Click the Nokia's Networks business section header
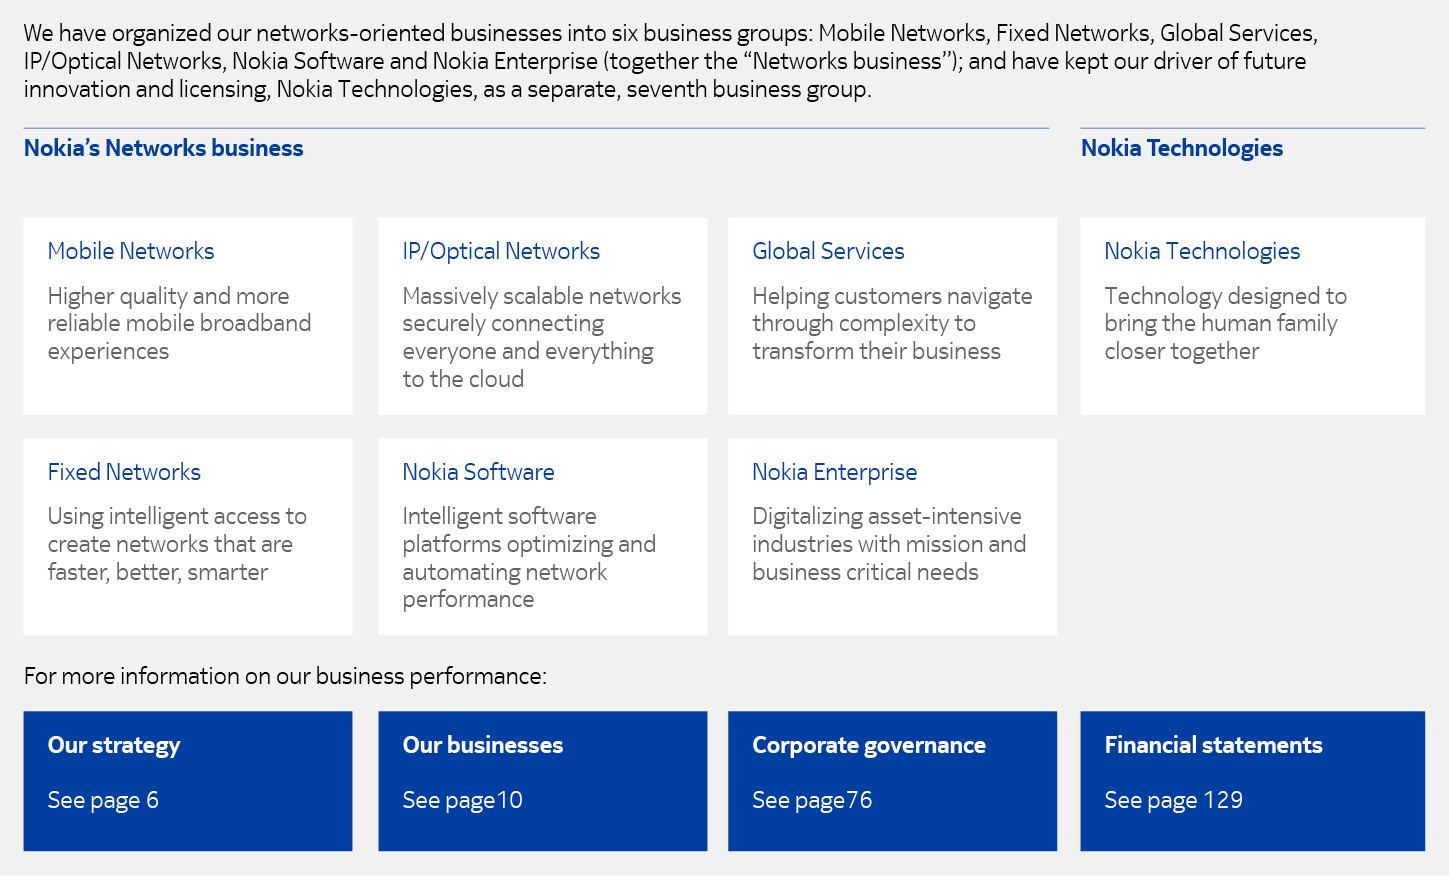This screenshot has height=886, width=1449. 163,149
